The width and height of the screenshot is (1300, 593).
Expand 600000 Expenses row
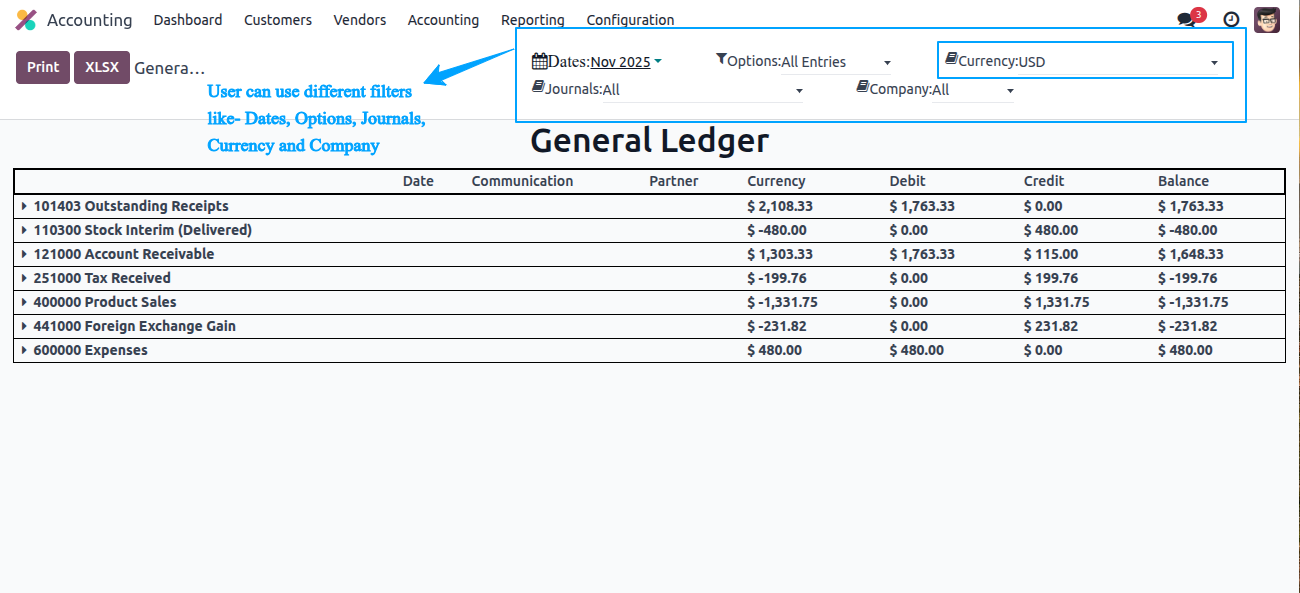(24, 350)
